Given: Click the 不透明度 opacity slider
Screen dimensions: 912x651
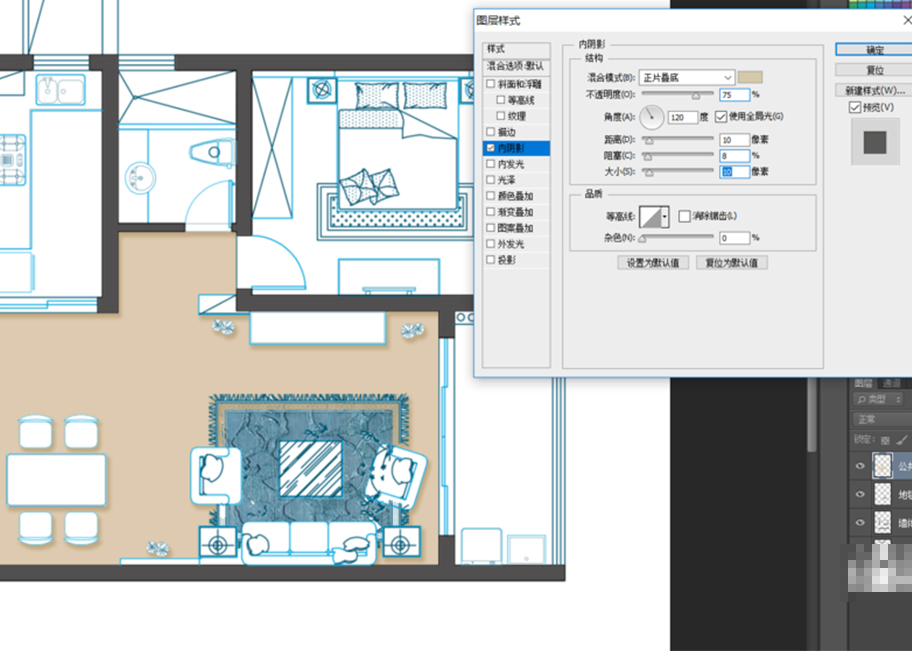Looking at the screenshot, I should tap(678, 94).
